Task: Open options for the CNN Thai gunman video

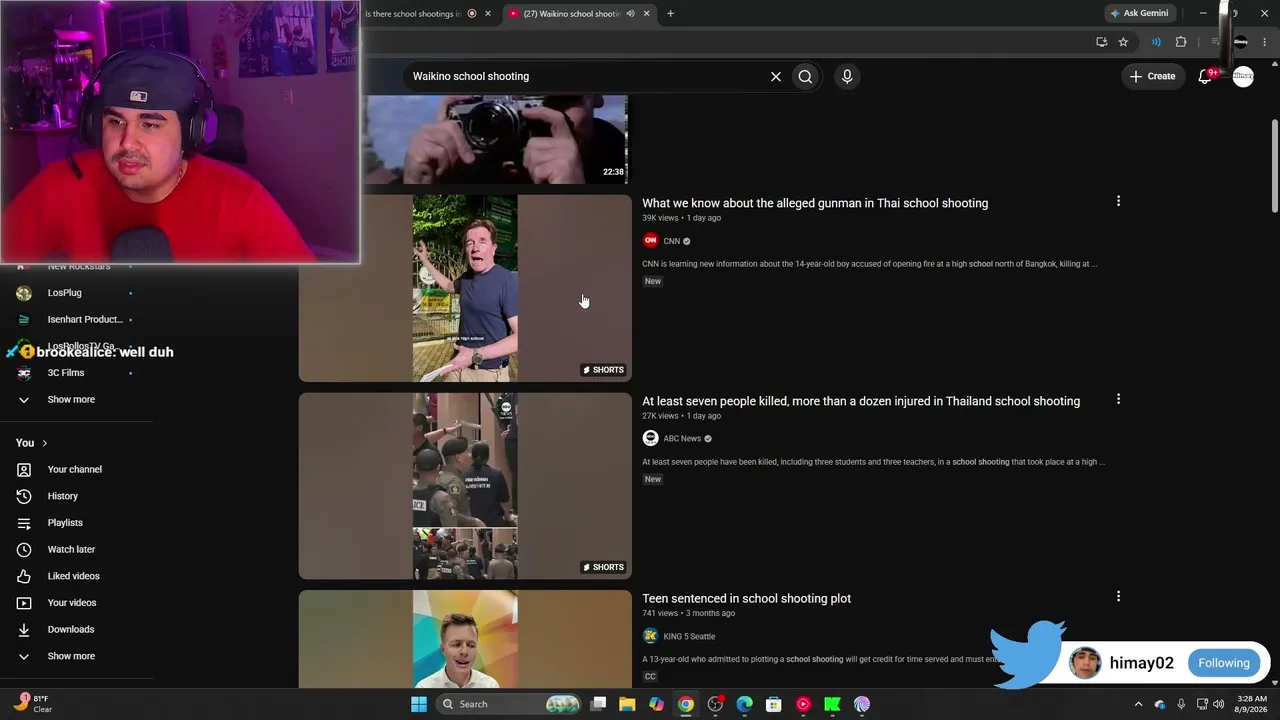Action: click(1118, 201)
